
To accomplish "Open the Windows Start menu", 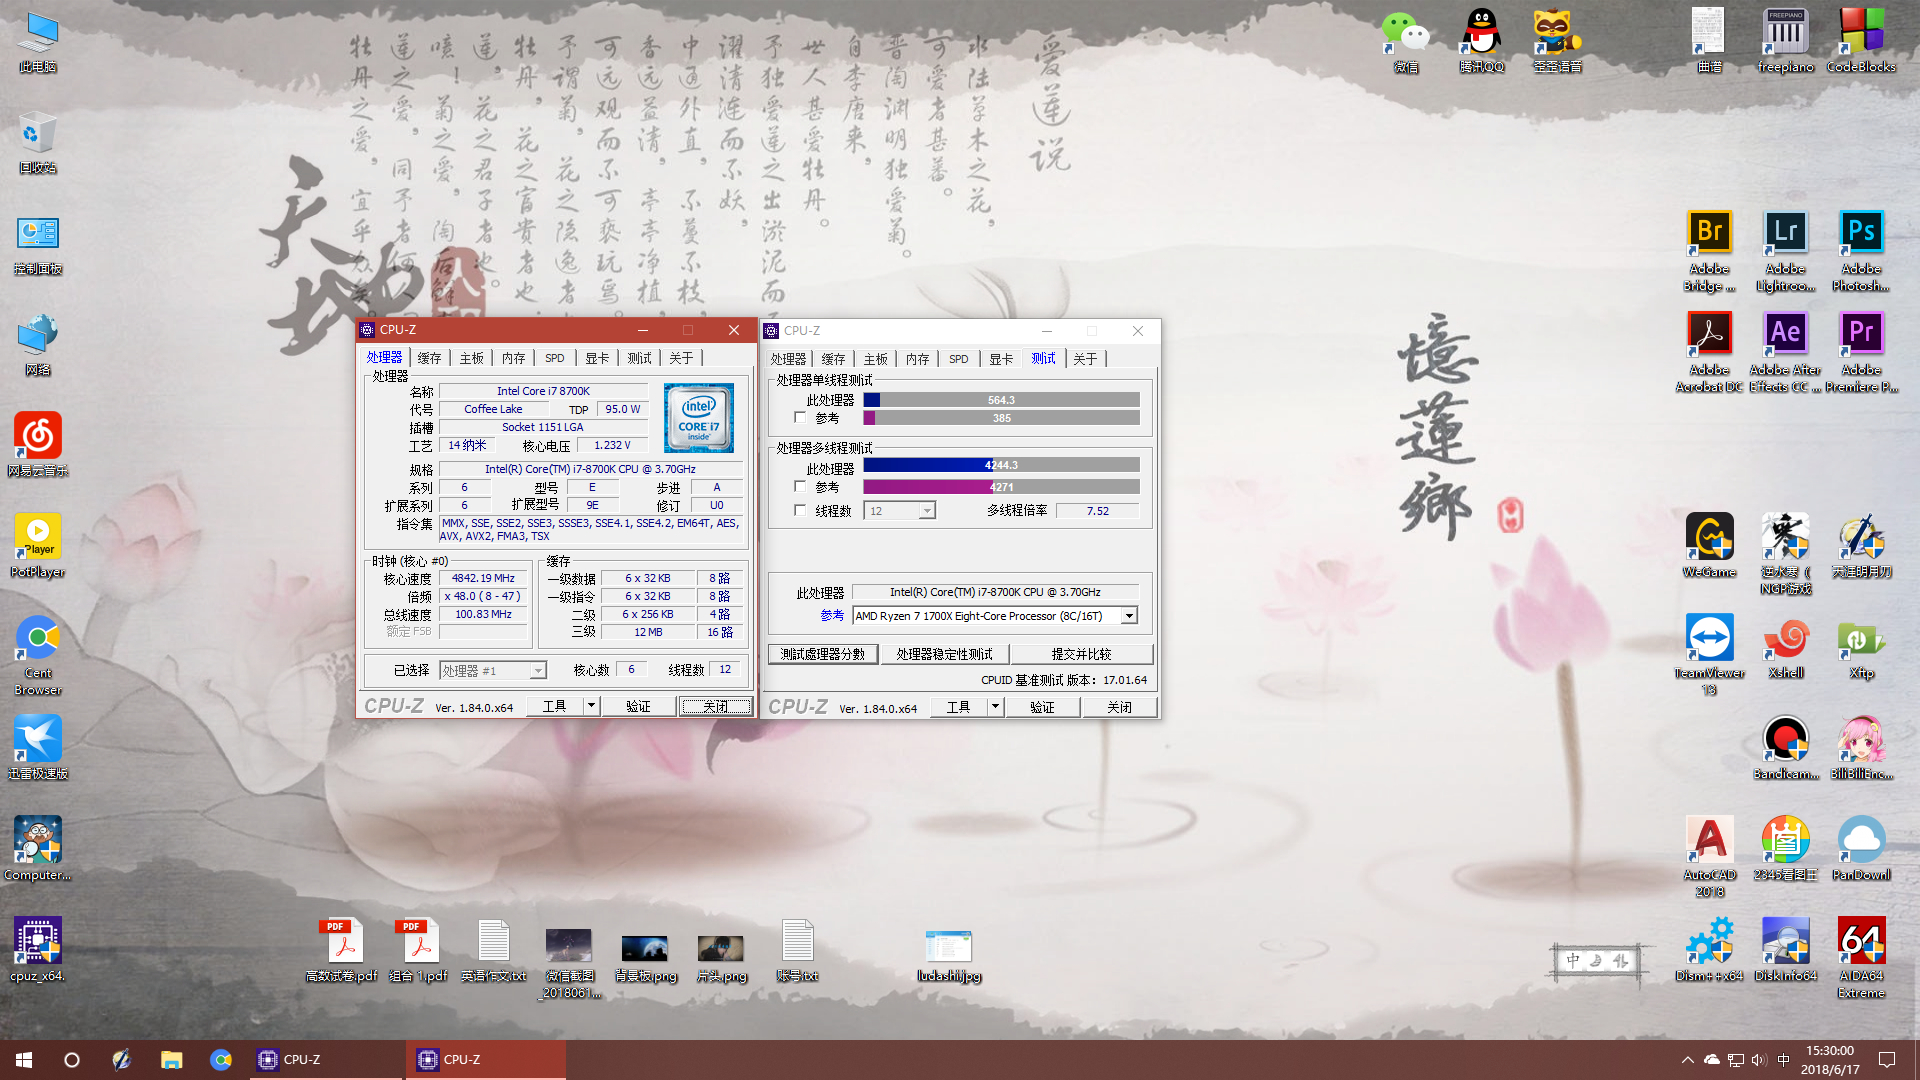I will [x=24, y=1060].
